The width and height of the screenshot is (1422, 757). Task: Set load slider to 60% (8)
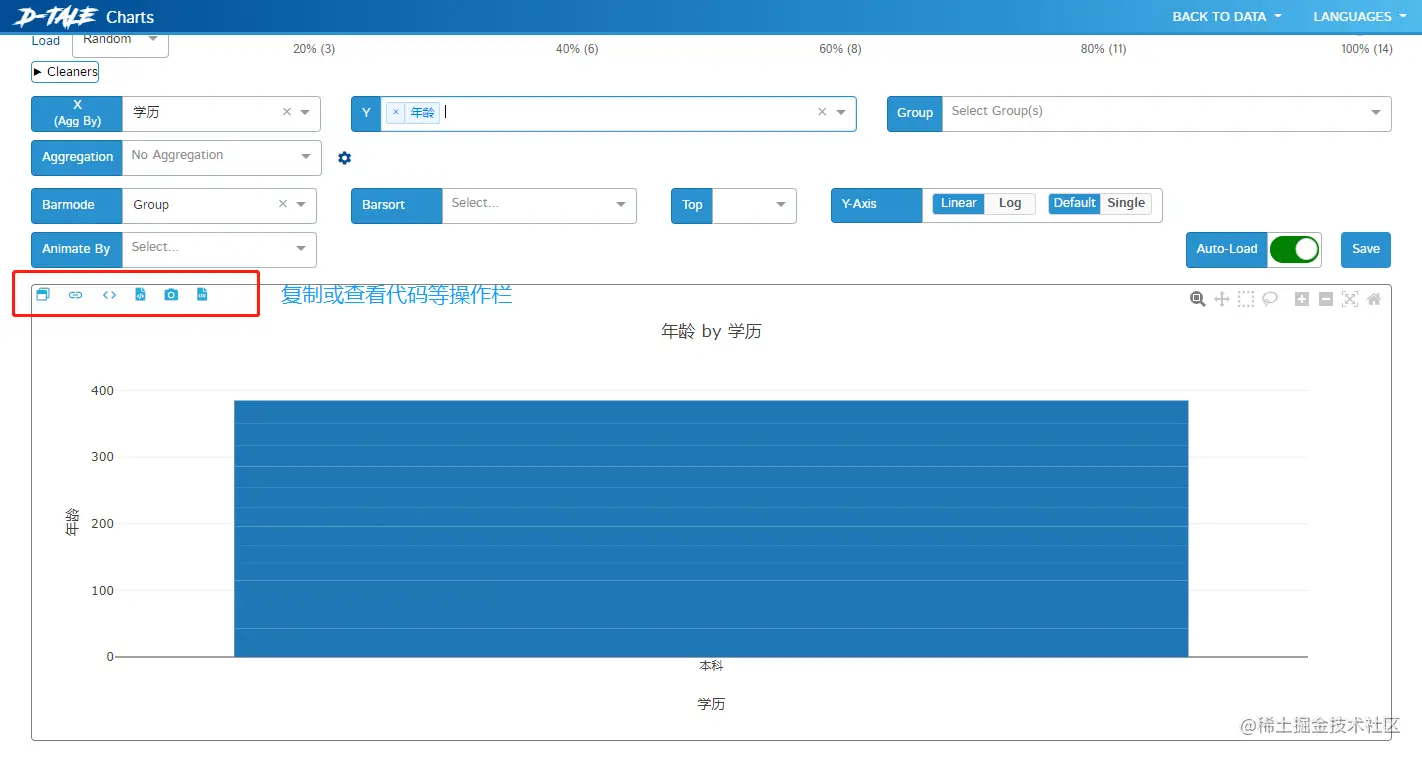(840, 49)
